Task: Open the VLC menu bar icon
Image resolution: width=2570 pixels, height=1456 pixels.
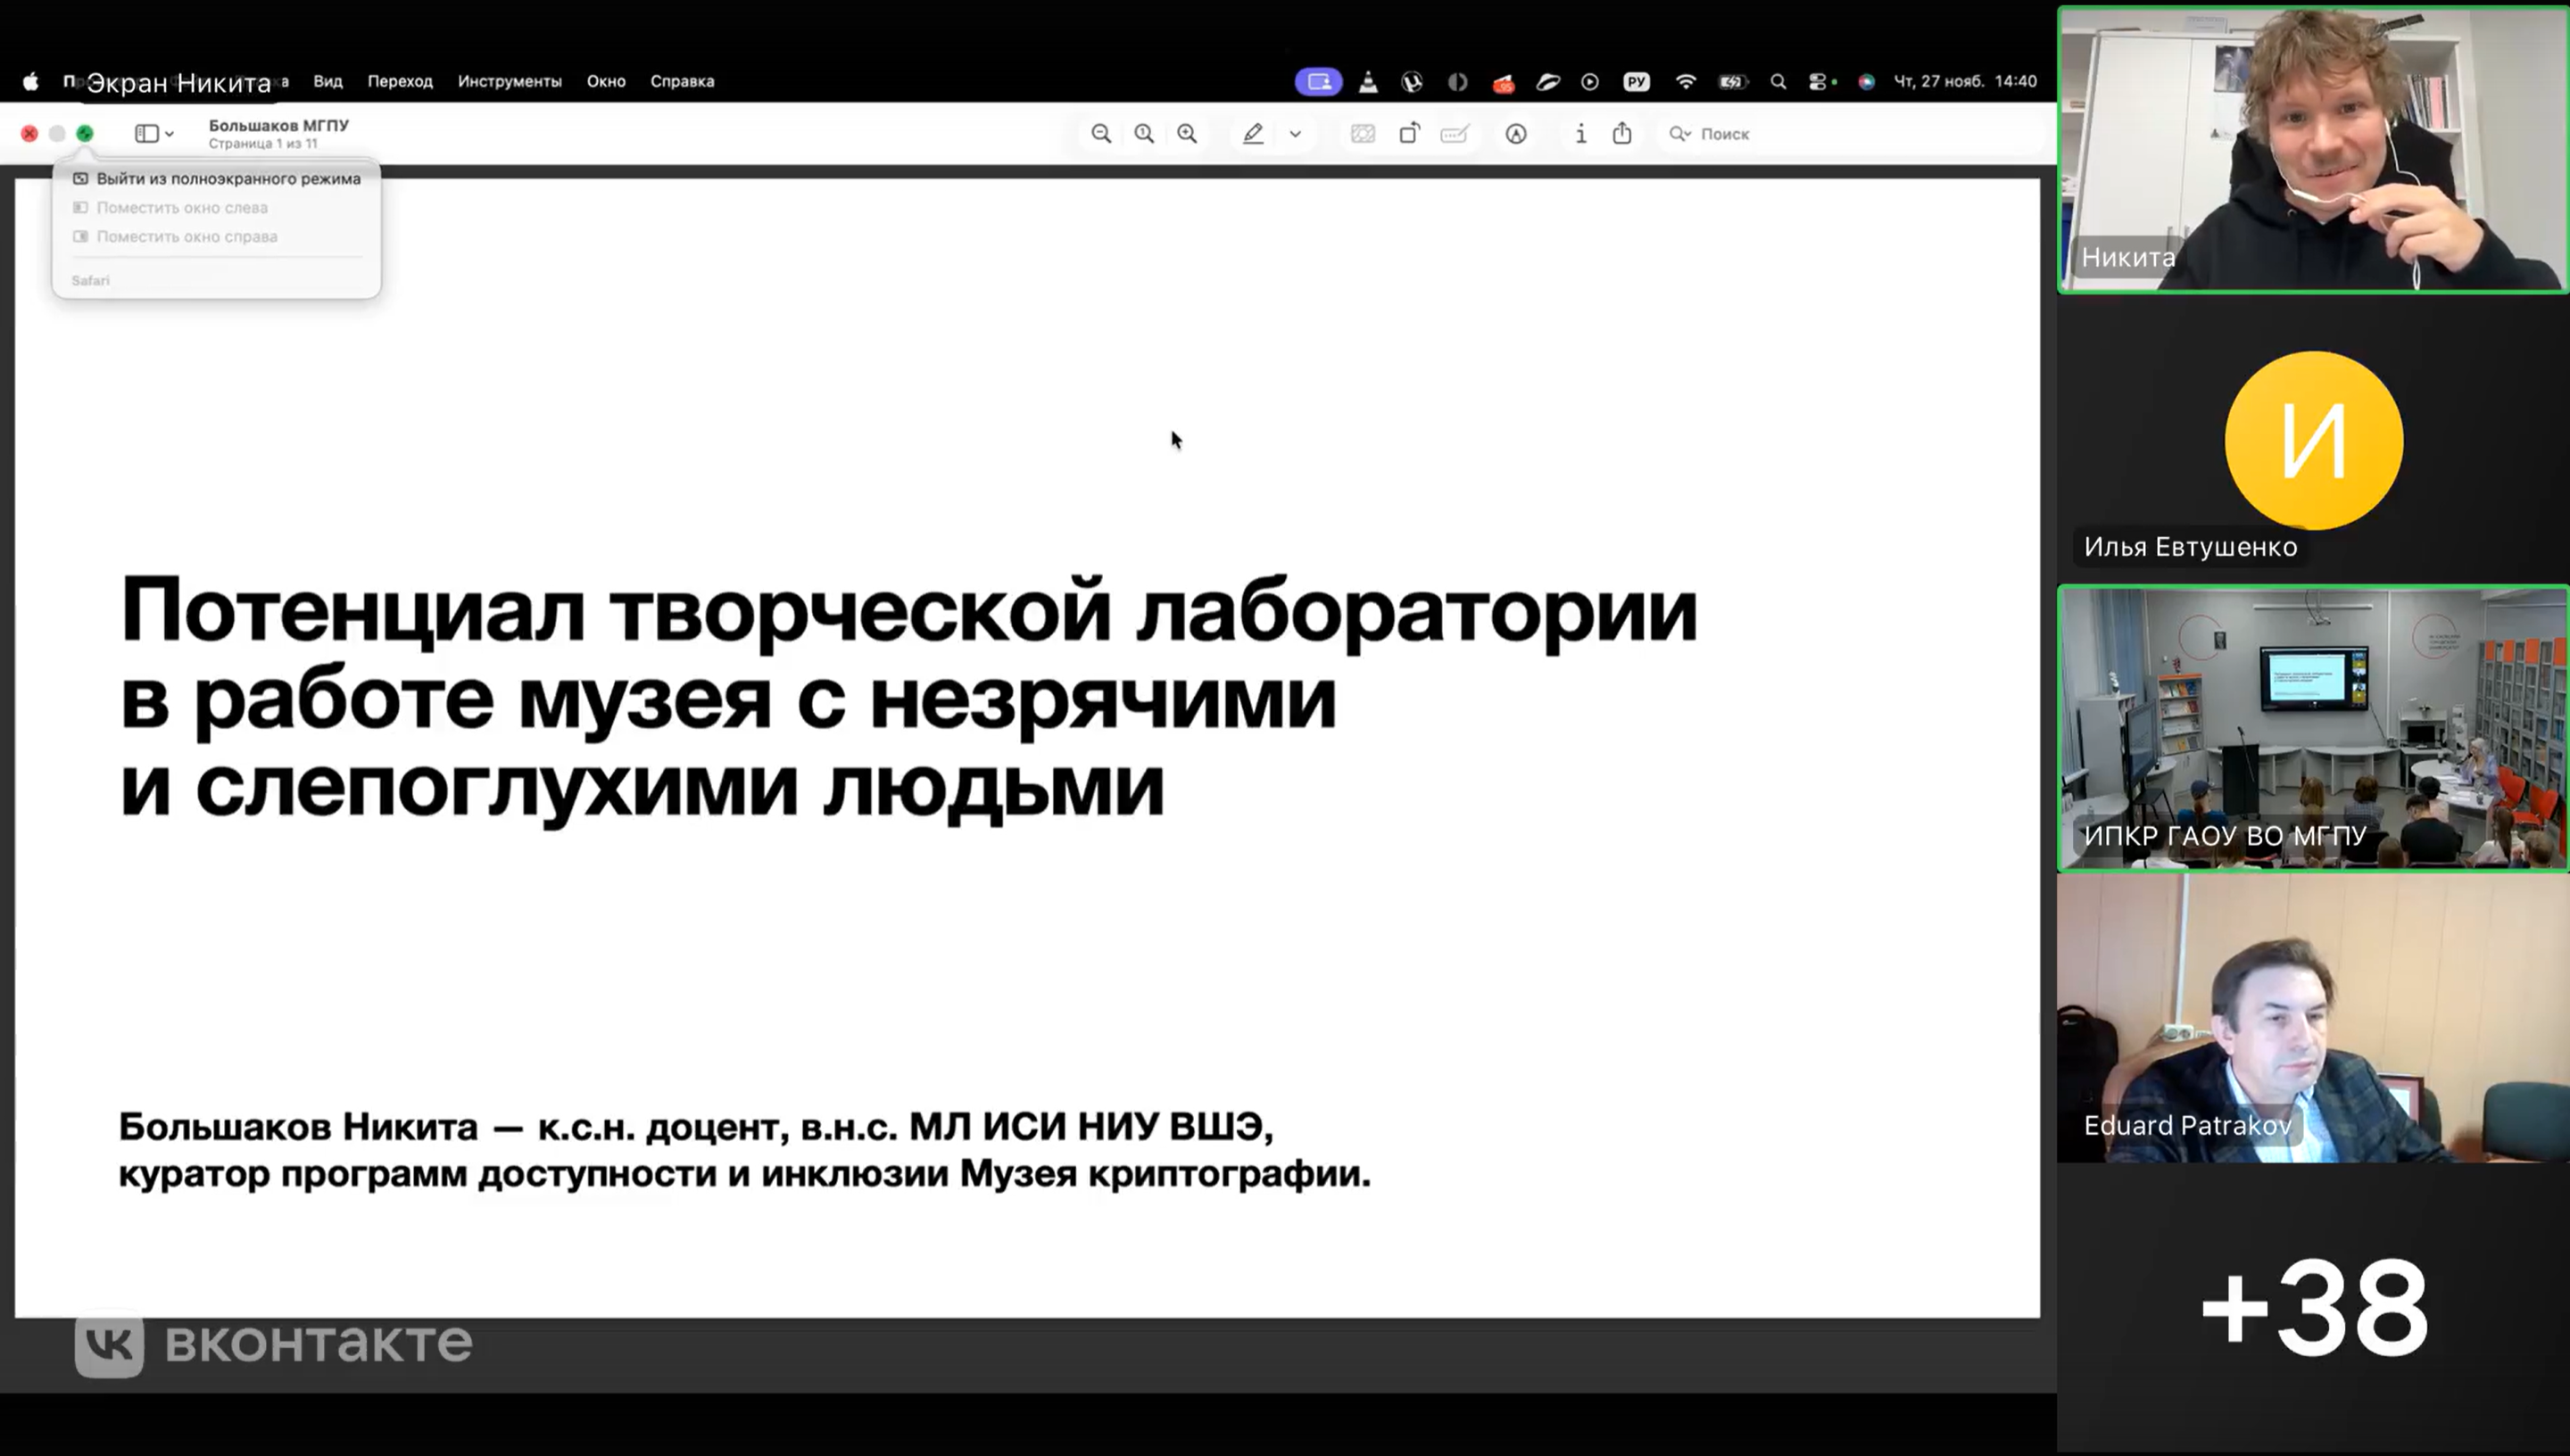Action: pyautogui.click(x=1368, y=82)
